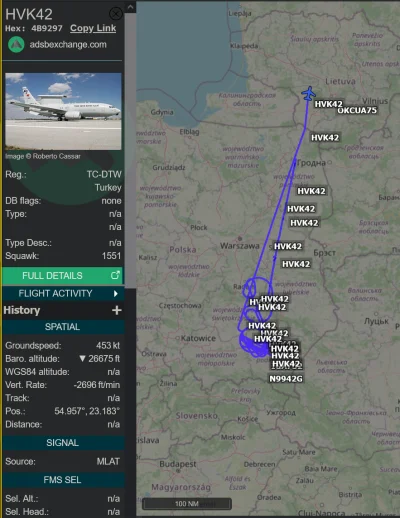Image resolution: width=400 pixels, height=518 pixels.
Task: Expand the FLIGHT ACTIVITY arrow
Action: click(116, 294)
